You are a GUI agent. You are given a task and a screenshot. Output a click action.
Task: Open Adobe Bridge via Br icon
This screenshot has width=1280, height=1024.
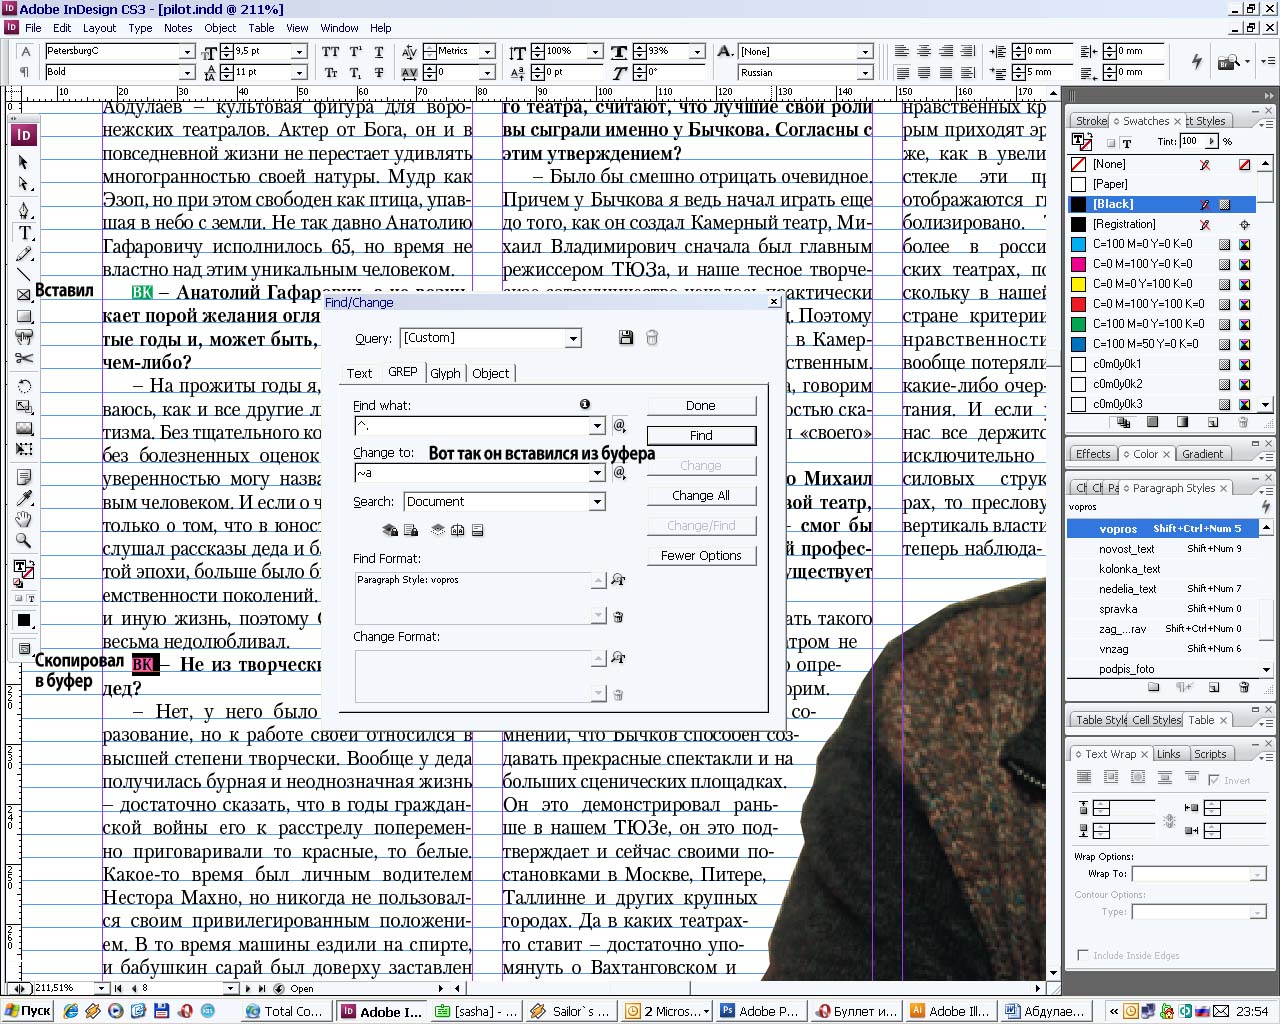[x=1228, y=62]
